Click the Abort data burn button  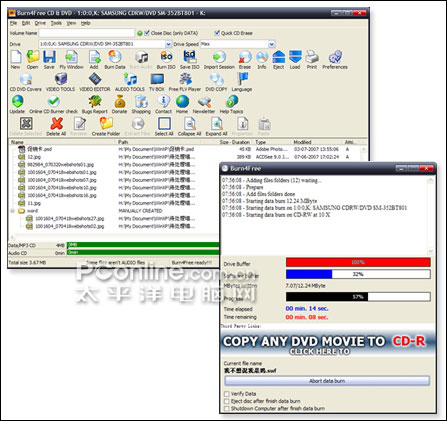[327, 381]
